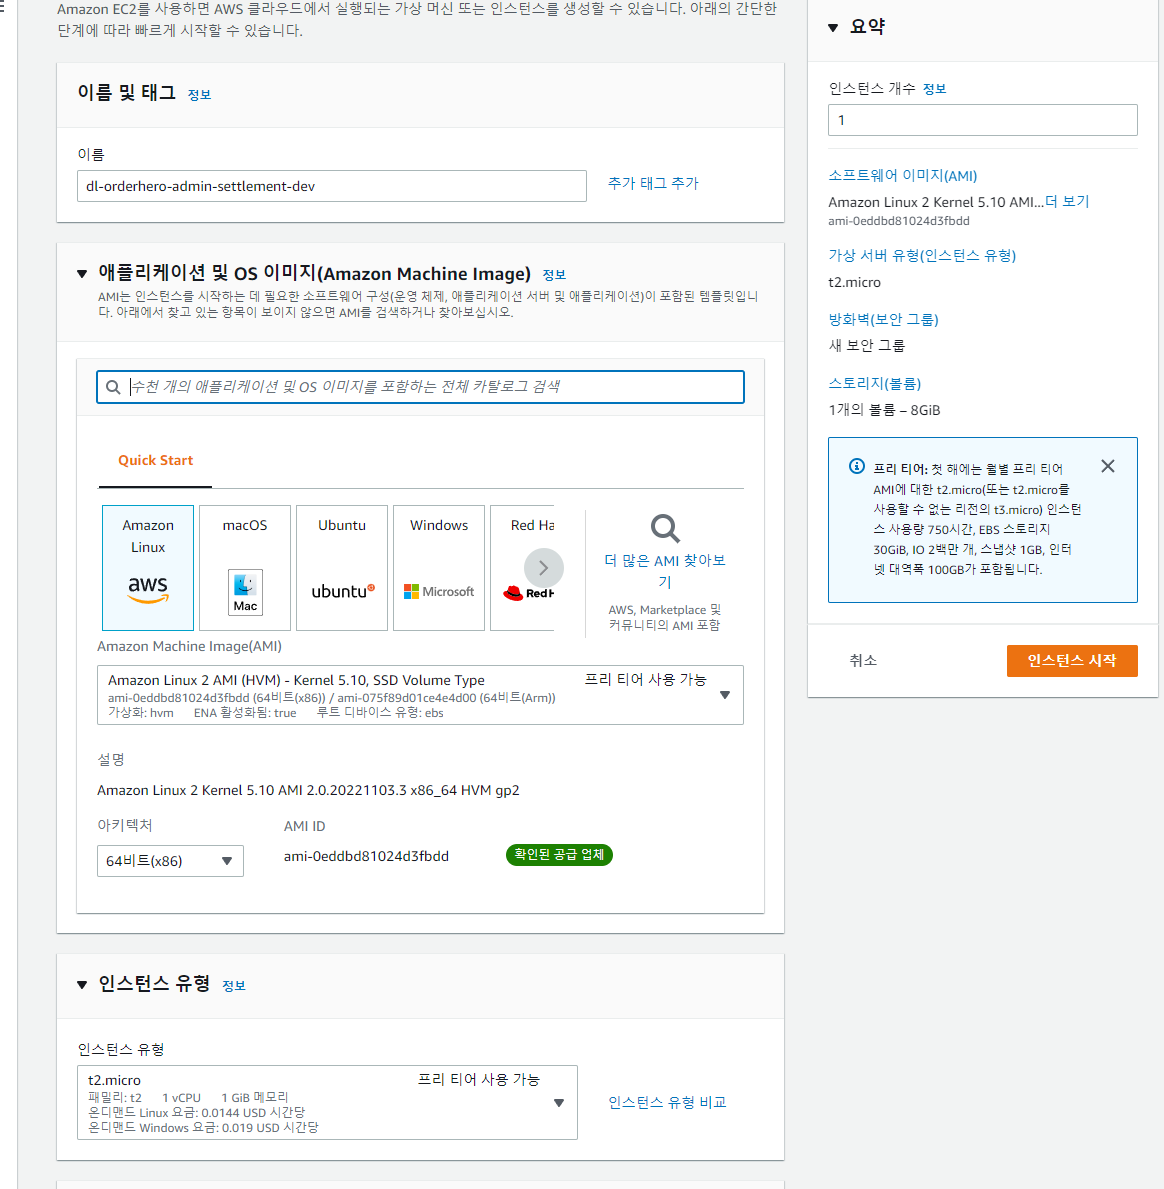Click the 새 보안 그룹 text

pos(867,346)
